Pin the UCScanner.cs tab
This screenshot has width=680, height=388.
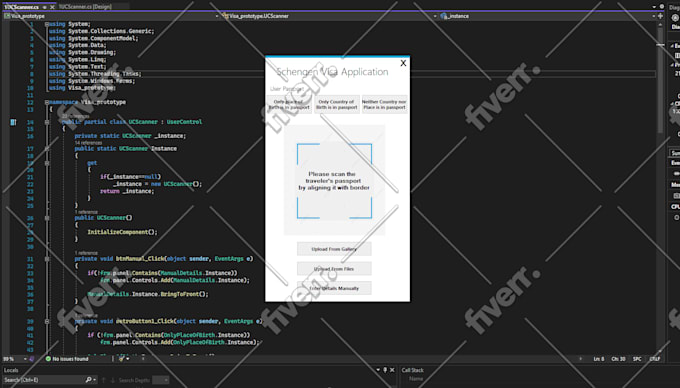pos(45,7)
